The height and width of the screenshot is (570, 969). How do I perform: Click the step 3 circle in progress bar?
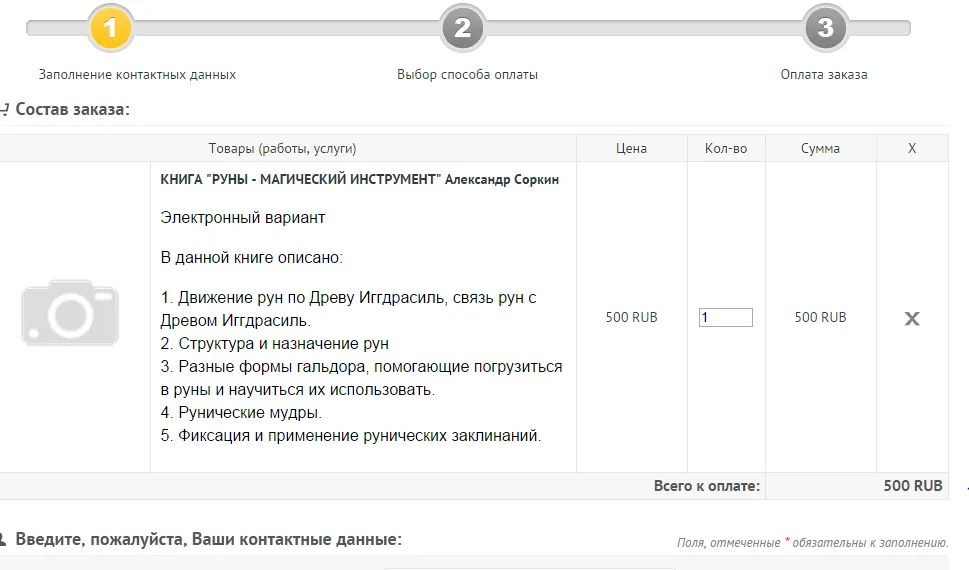(825, 28)
